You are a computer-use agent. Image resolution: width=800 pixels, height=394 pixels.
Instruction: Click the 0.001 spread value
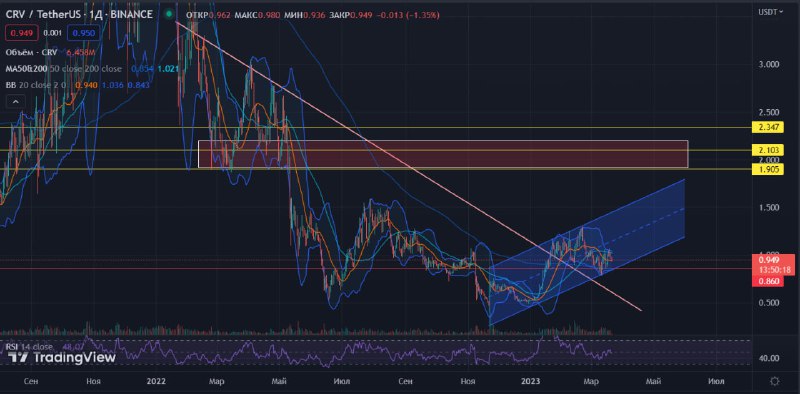pos(52,34)
